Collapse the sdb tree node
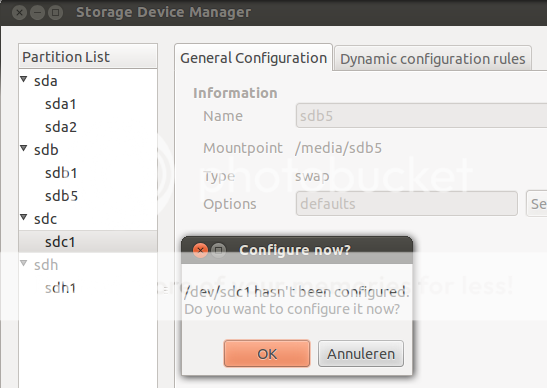The height and width of the screenshot is (388, 547). coord(24,148)
